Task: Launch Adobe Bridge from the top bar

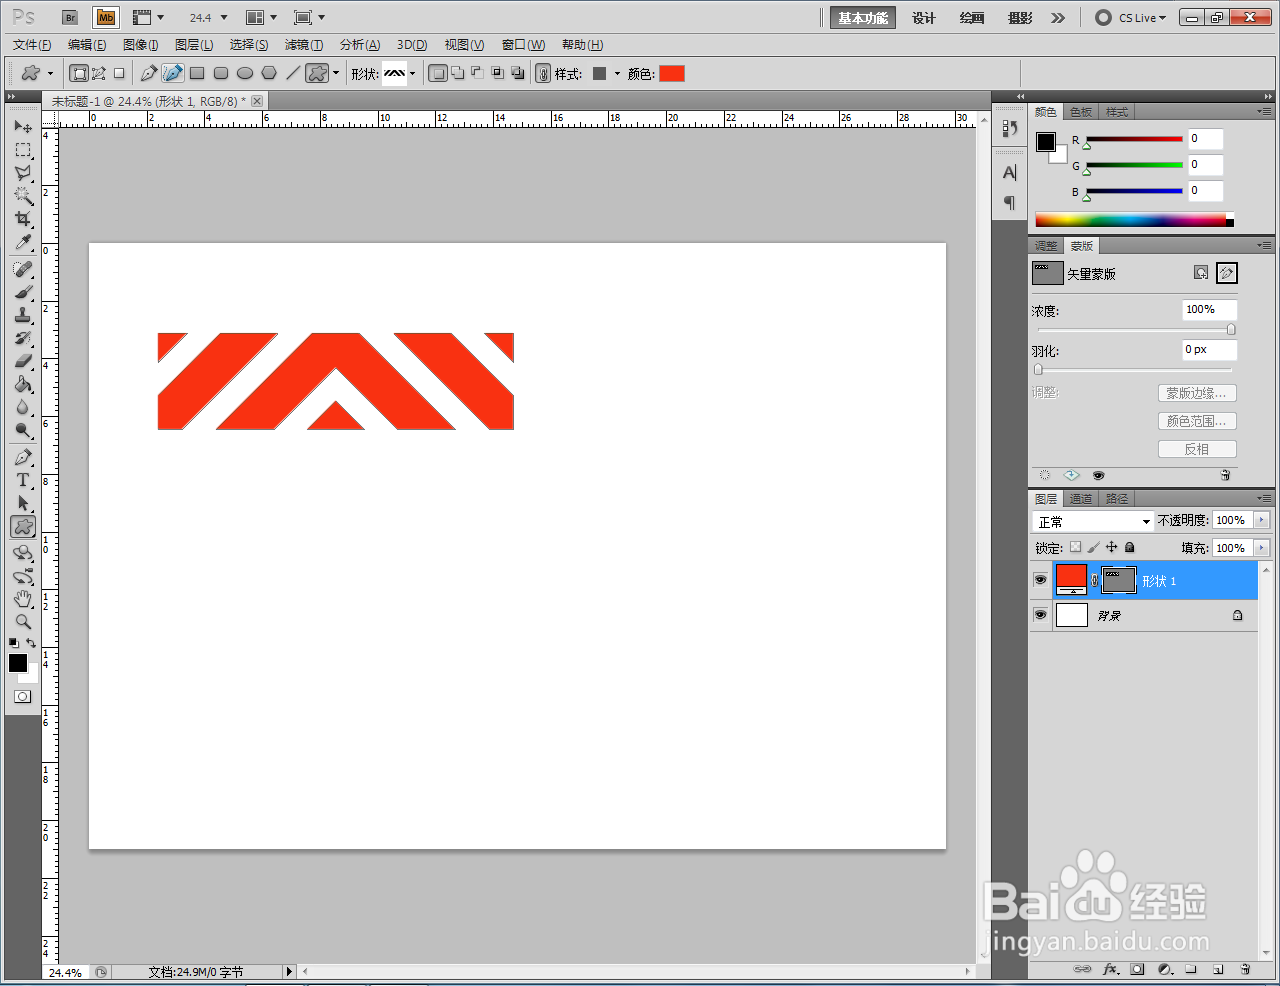Action: click(x=70, y=18)
